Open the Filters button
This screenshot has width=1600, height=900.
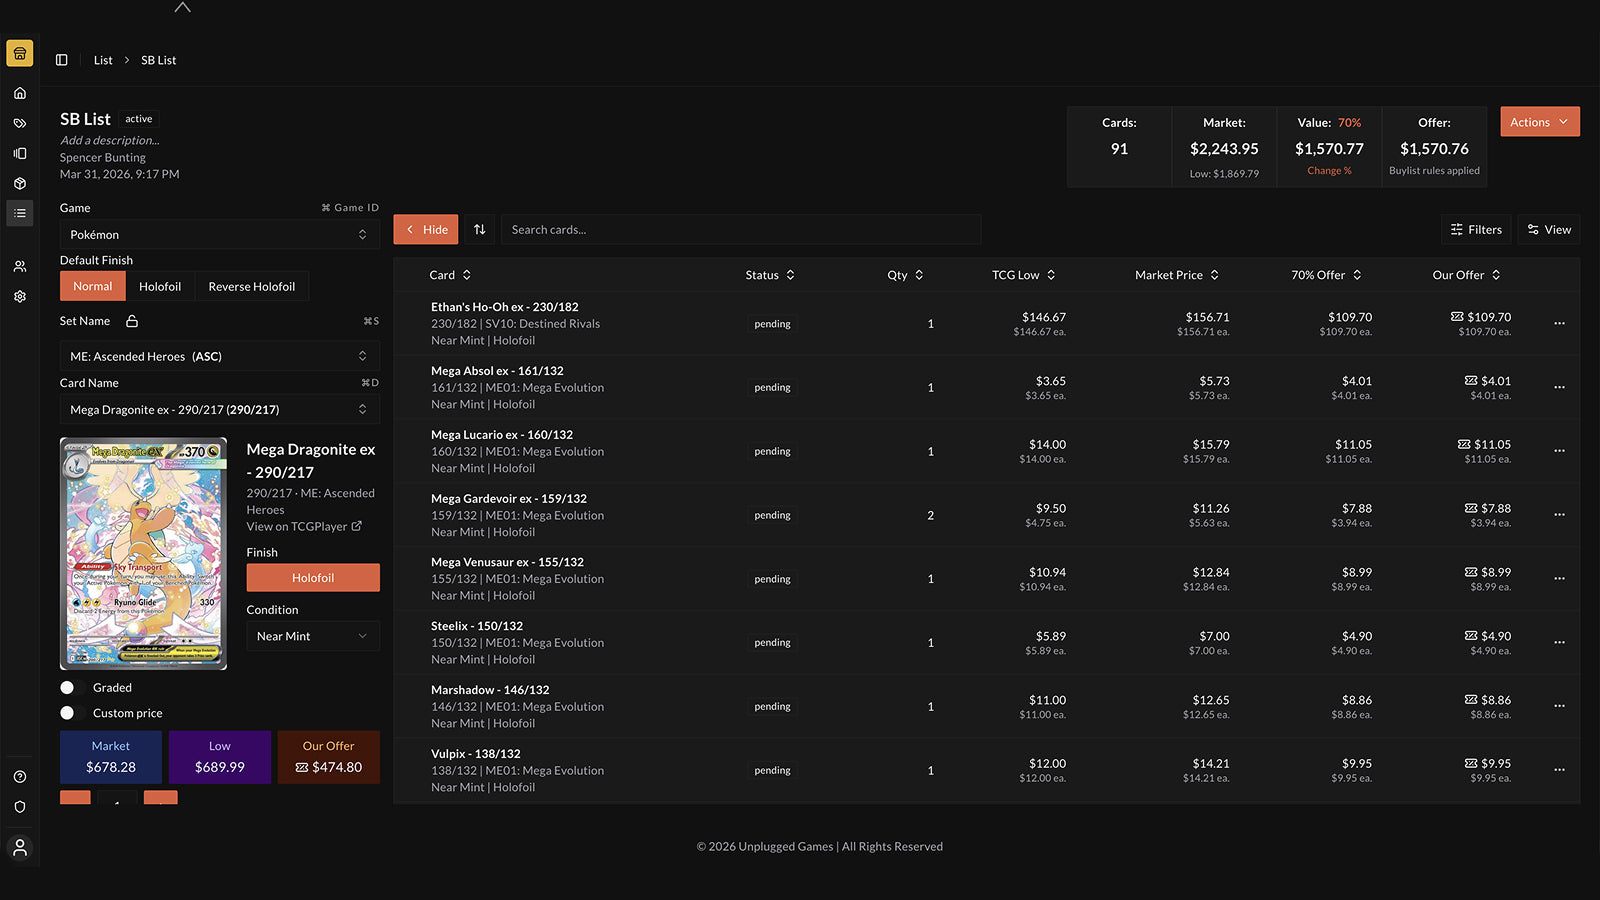(x=1476, y=229)
